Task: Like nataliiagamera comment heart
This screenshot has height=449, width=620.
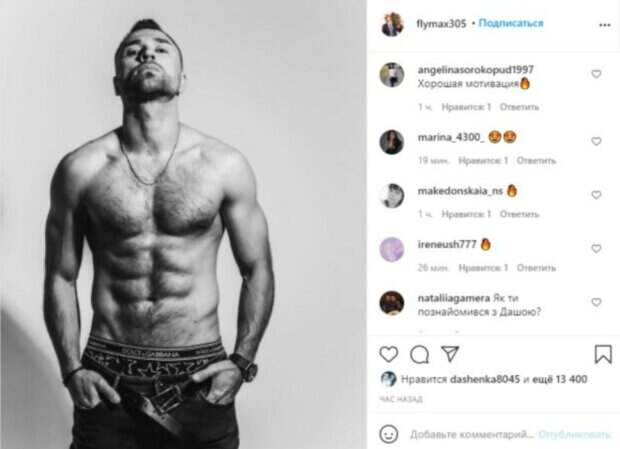Action: tap(596, 302)
